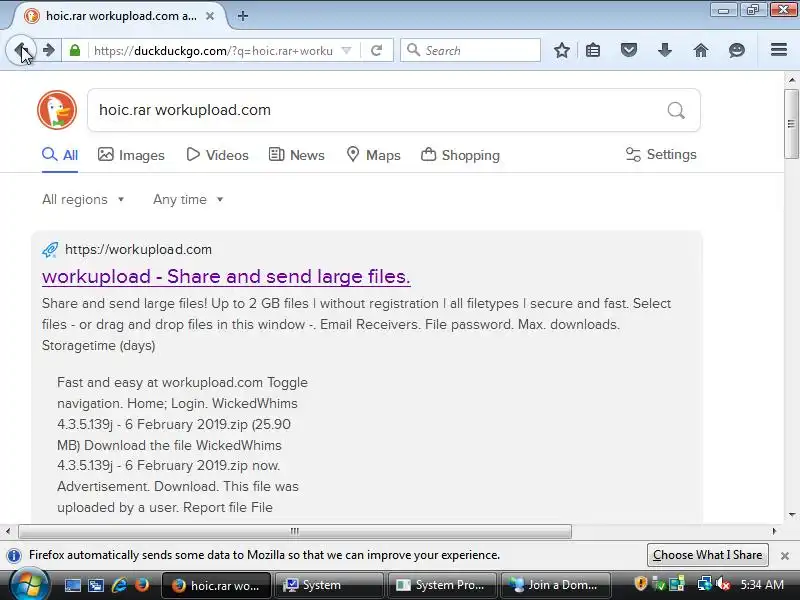Expand the All regions dropdown
This screenshot has width=800, height=600.
tap(83, 199)
